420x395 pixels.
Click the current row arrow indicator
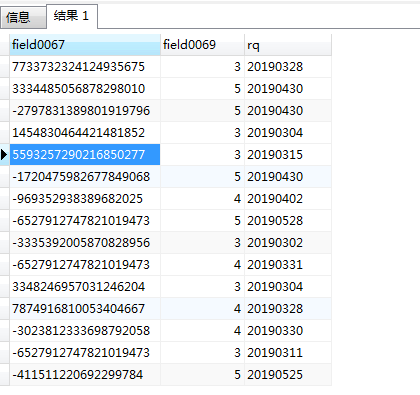point(4,155)
